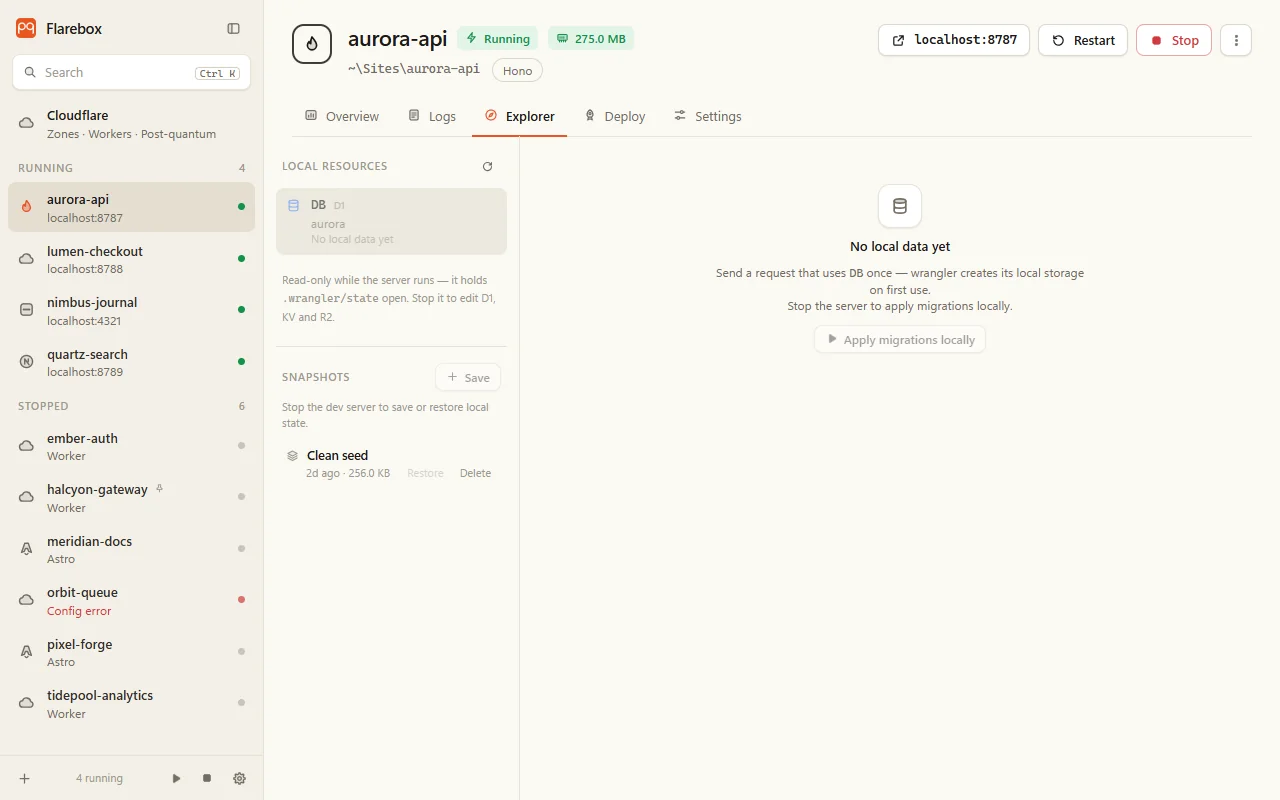The image size is (1280, 800).
Task: Open pixel-forge stopped project
Action: [x=131, y=652]
